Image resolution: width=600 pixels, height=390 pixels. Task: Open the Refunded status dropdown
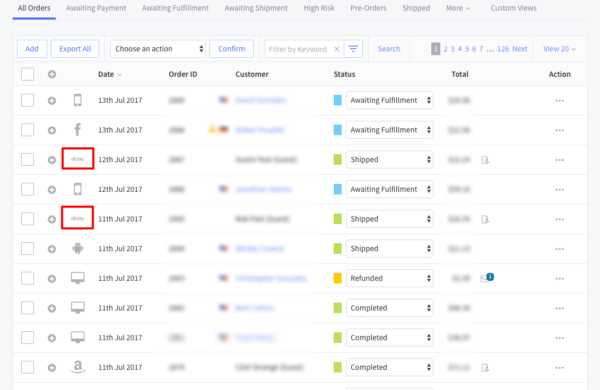[x=390, y=278]
